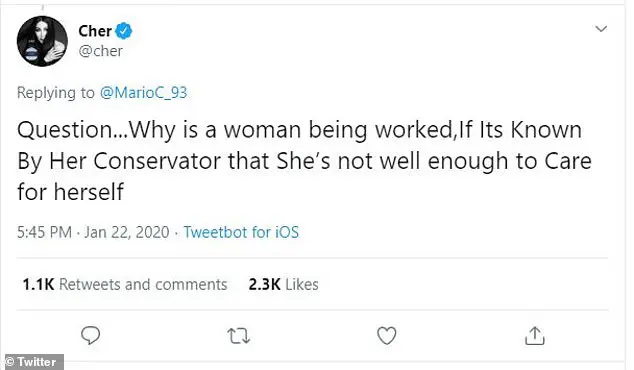Click the 5:45 PM timestamp
The height and width of the screenshot is (370, 634).
tap(44, 232)
